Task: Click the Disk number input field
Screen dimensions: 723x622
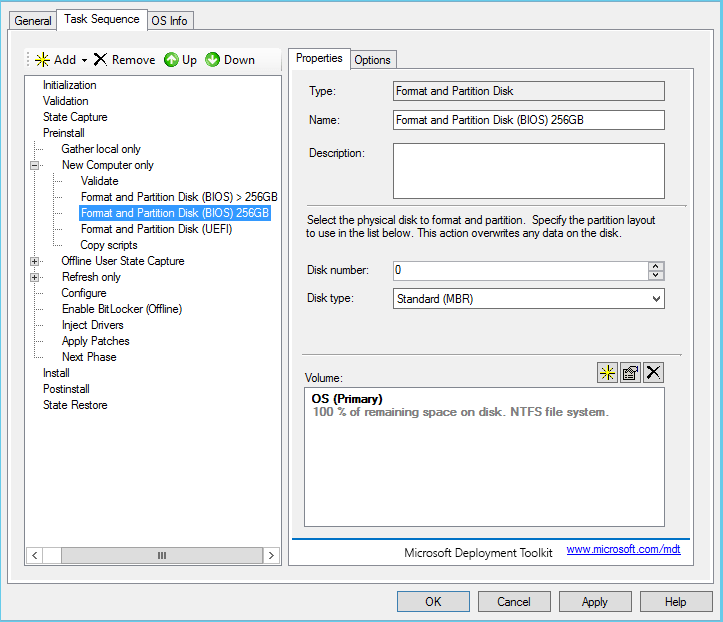Action: (x=521, y=271)
